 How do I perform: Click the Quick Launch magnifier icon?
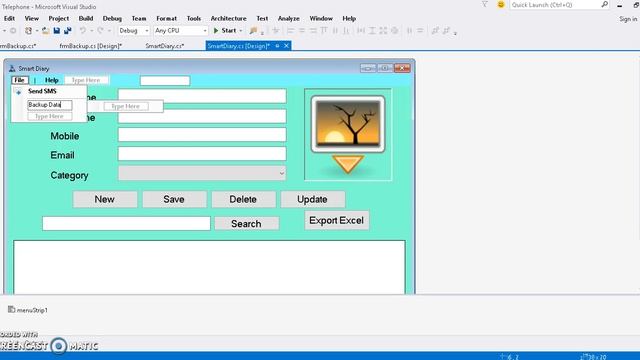(604, 4)
